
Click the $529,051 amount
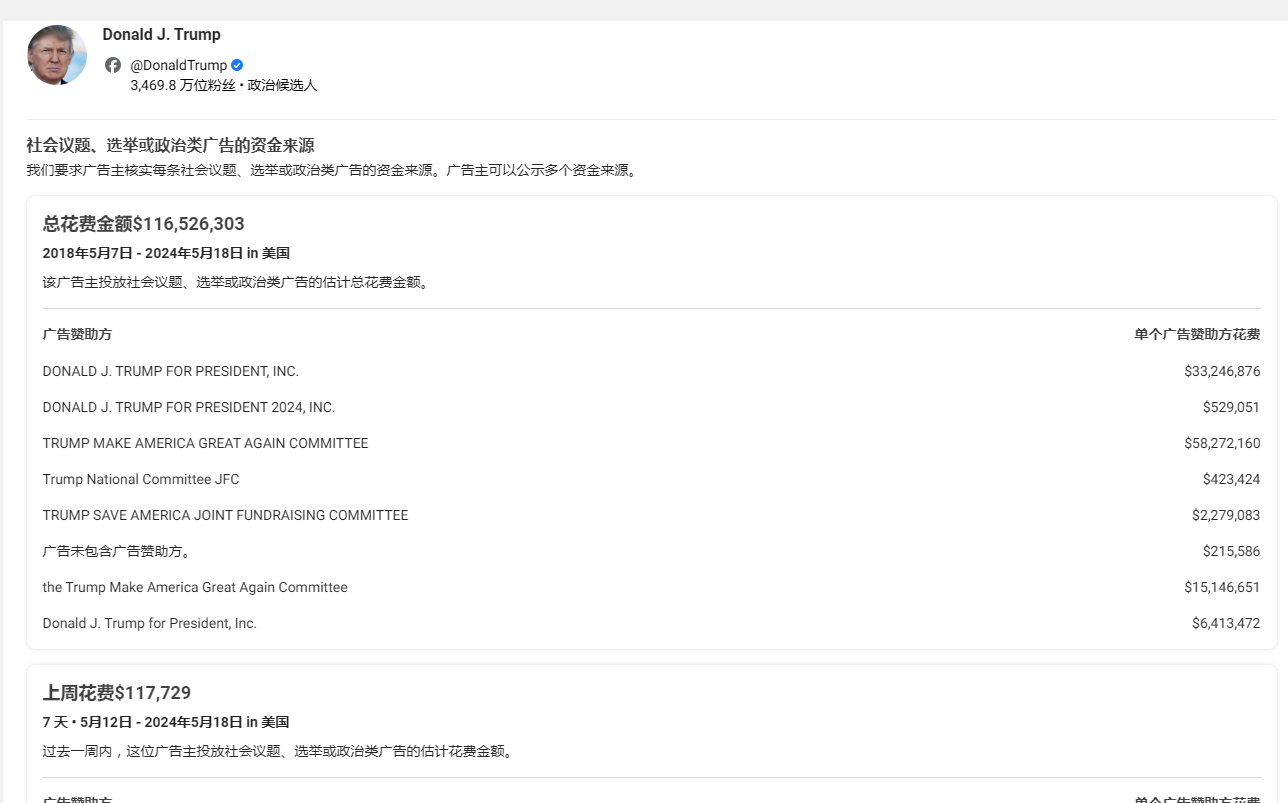pos(1231,407)
